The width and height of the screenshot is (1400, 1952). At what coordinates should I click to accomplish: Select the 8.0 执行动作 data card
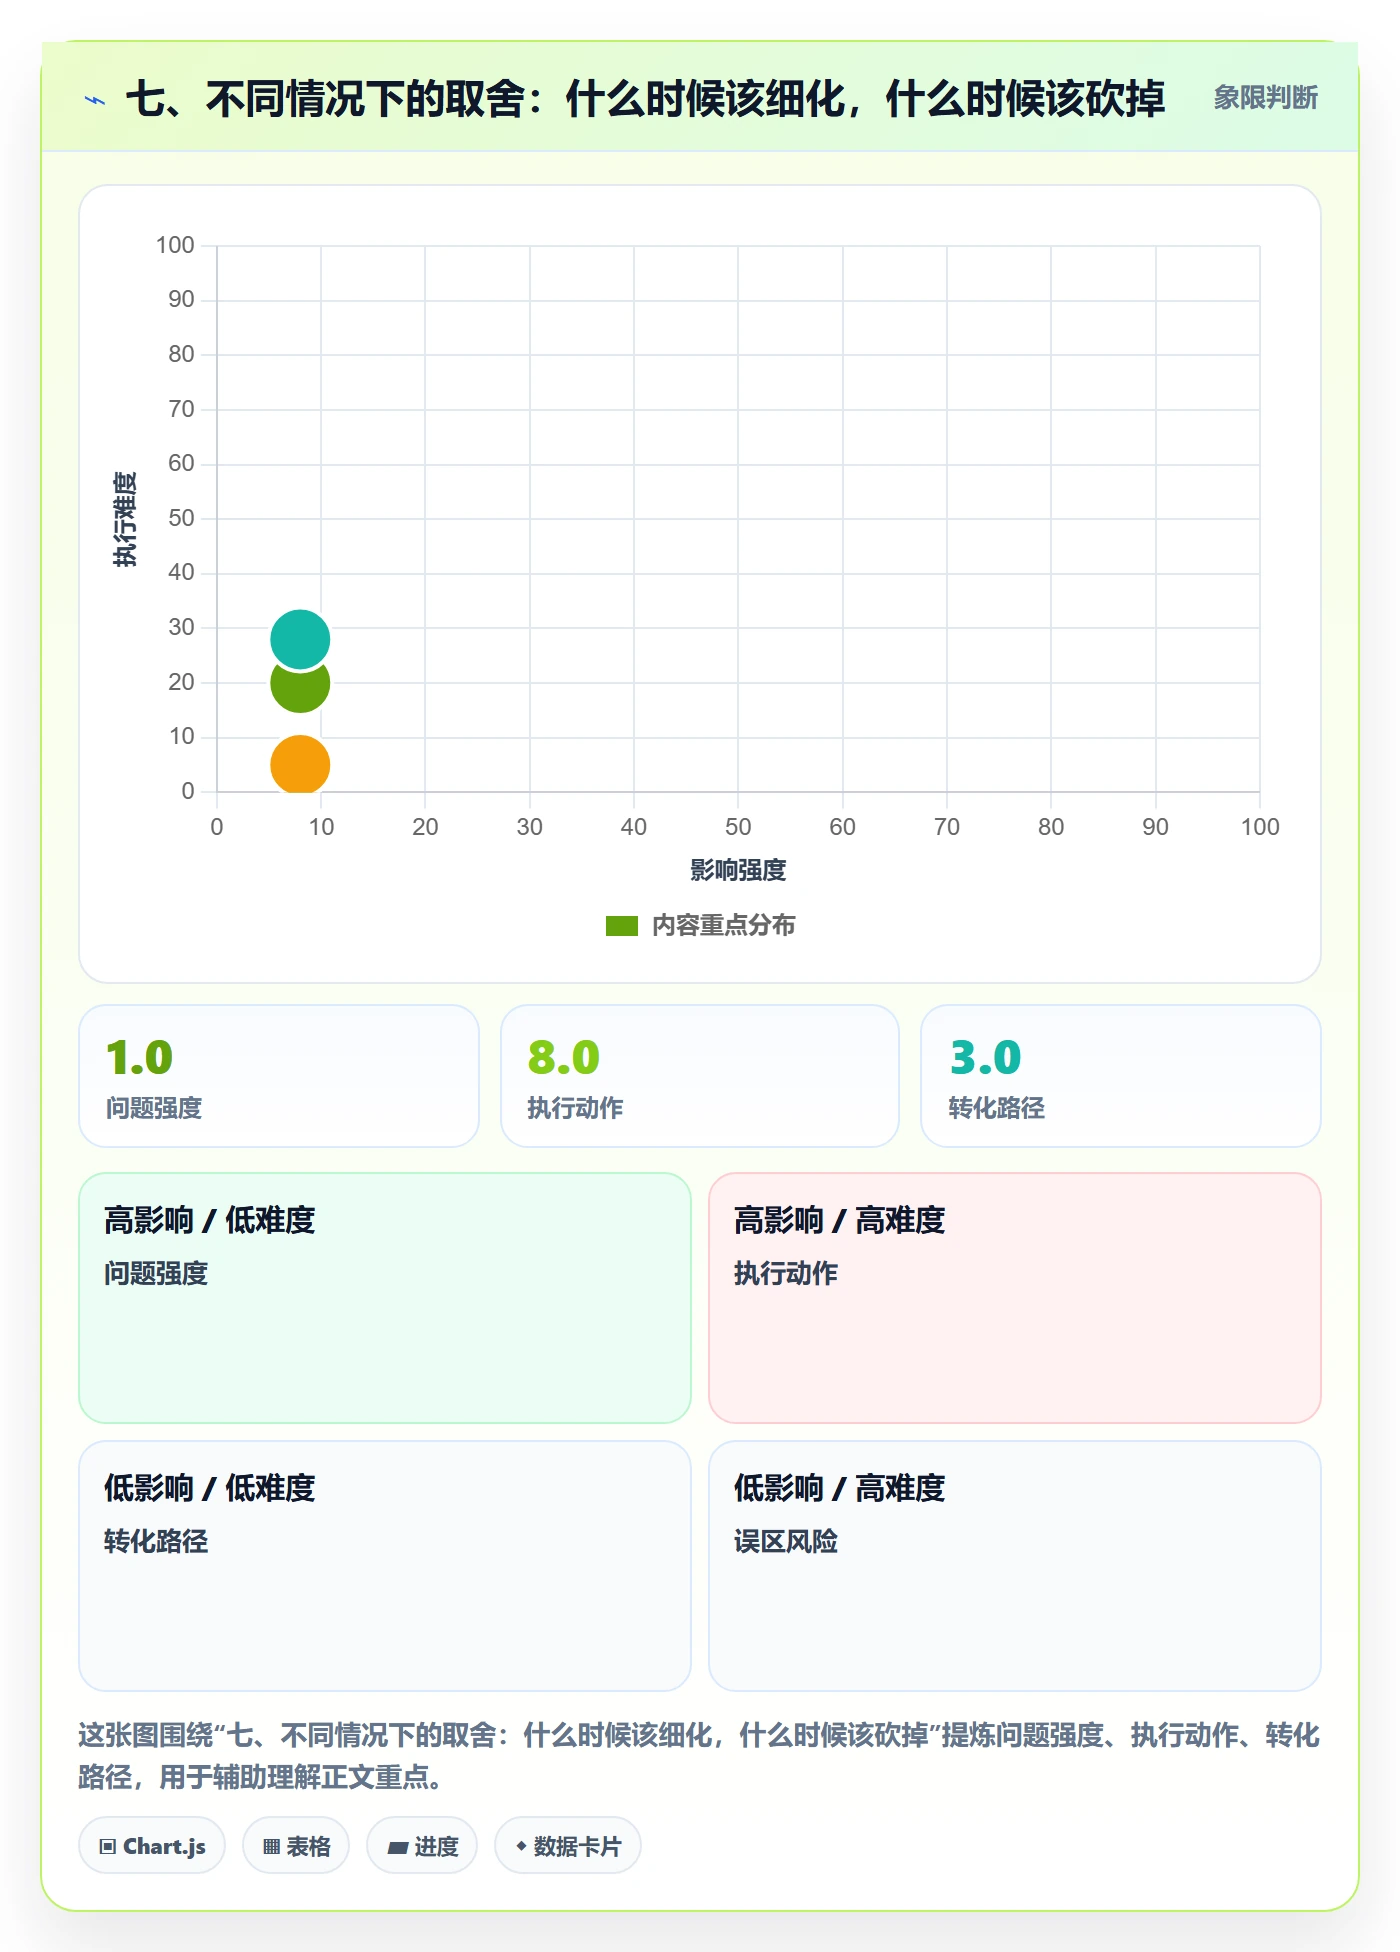(700, 1076)
